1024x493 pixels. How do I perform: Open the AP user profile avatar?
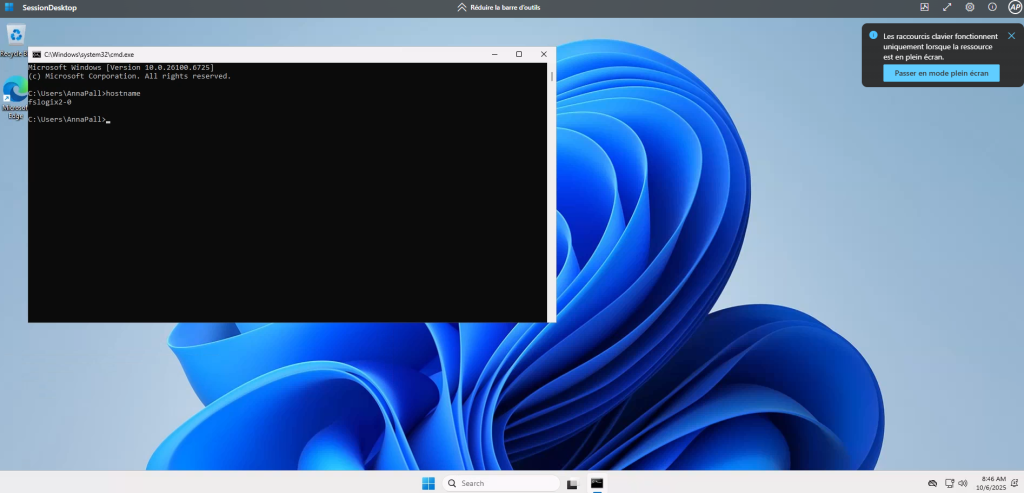1014,7
